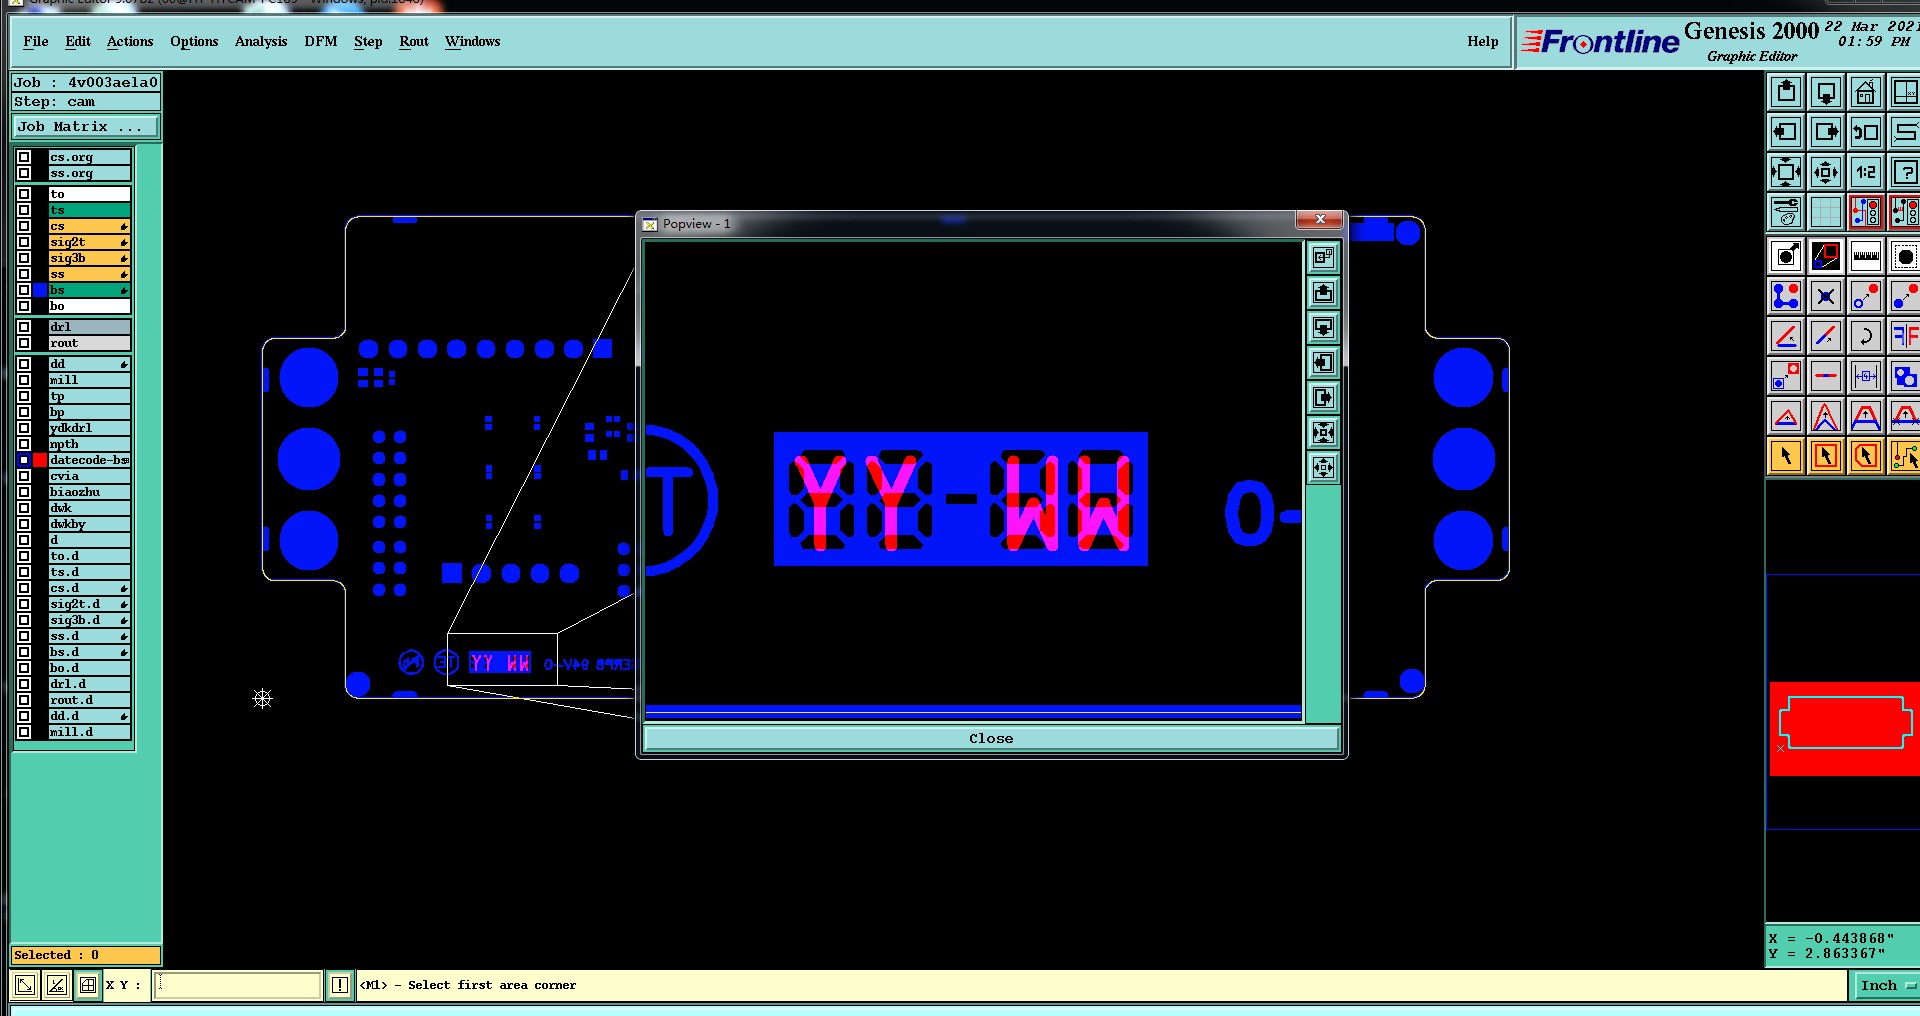
Task: Select the ruler measure tool
Action: (x=1866, y=256)
